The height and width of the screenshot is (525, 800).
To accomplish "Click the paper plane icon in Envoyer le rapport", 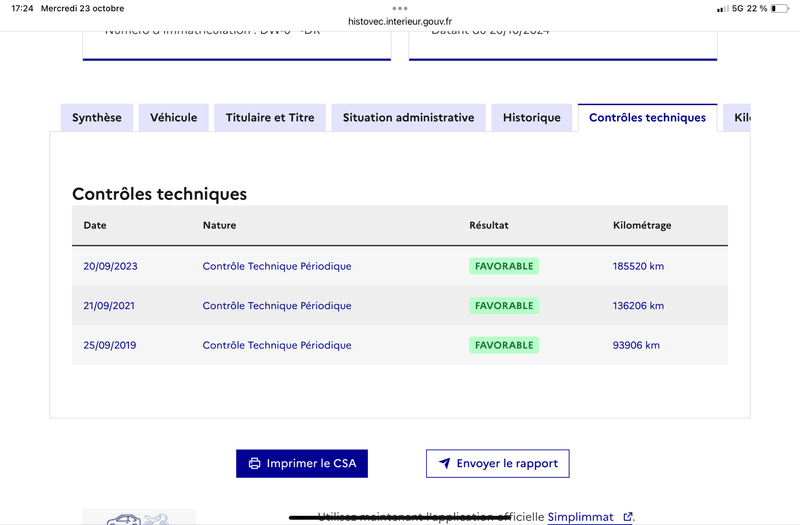I will [x=444, y=463].
